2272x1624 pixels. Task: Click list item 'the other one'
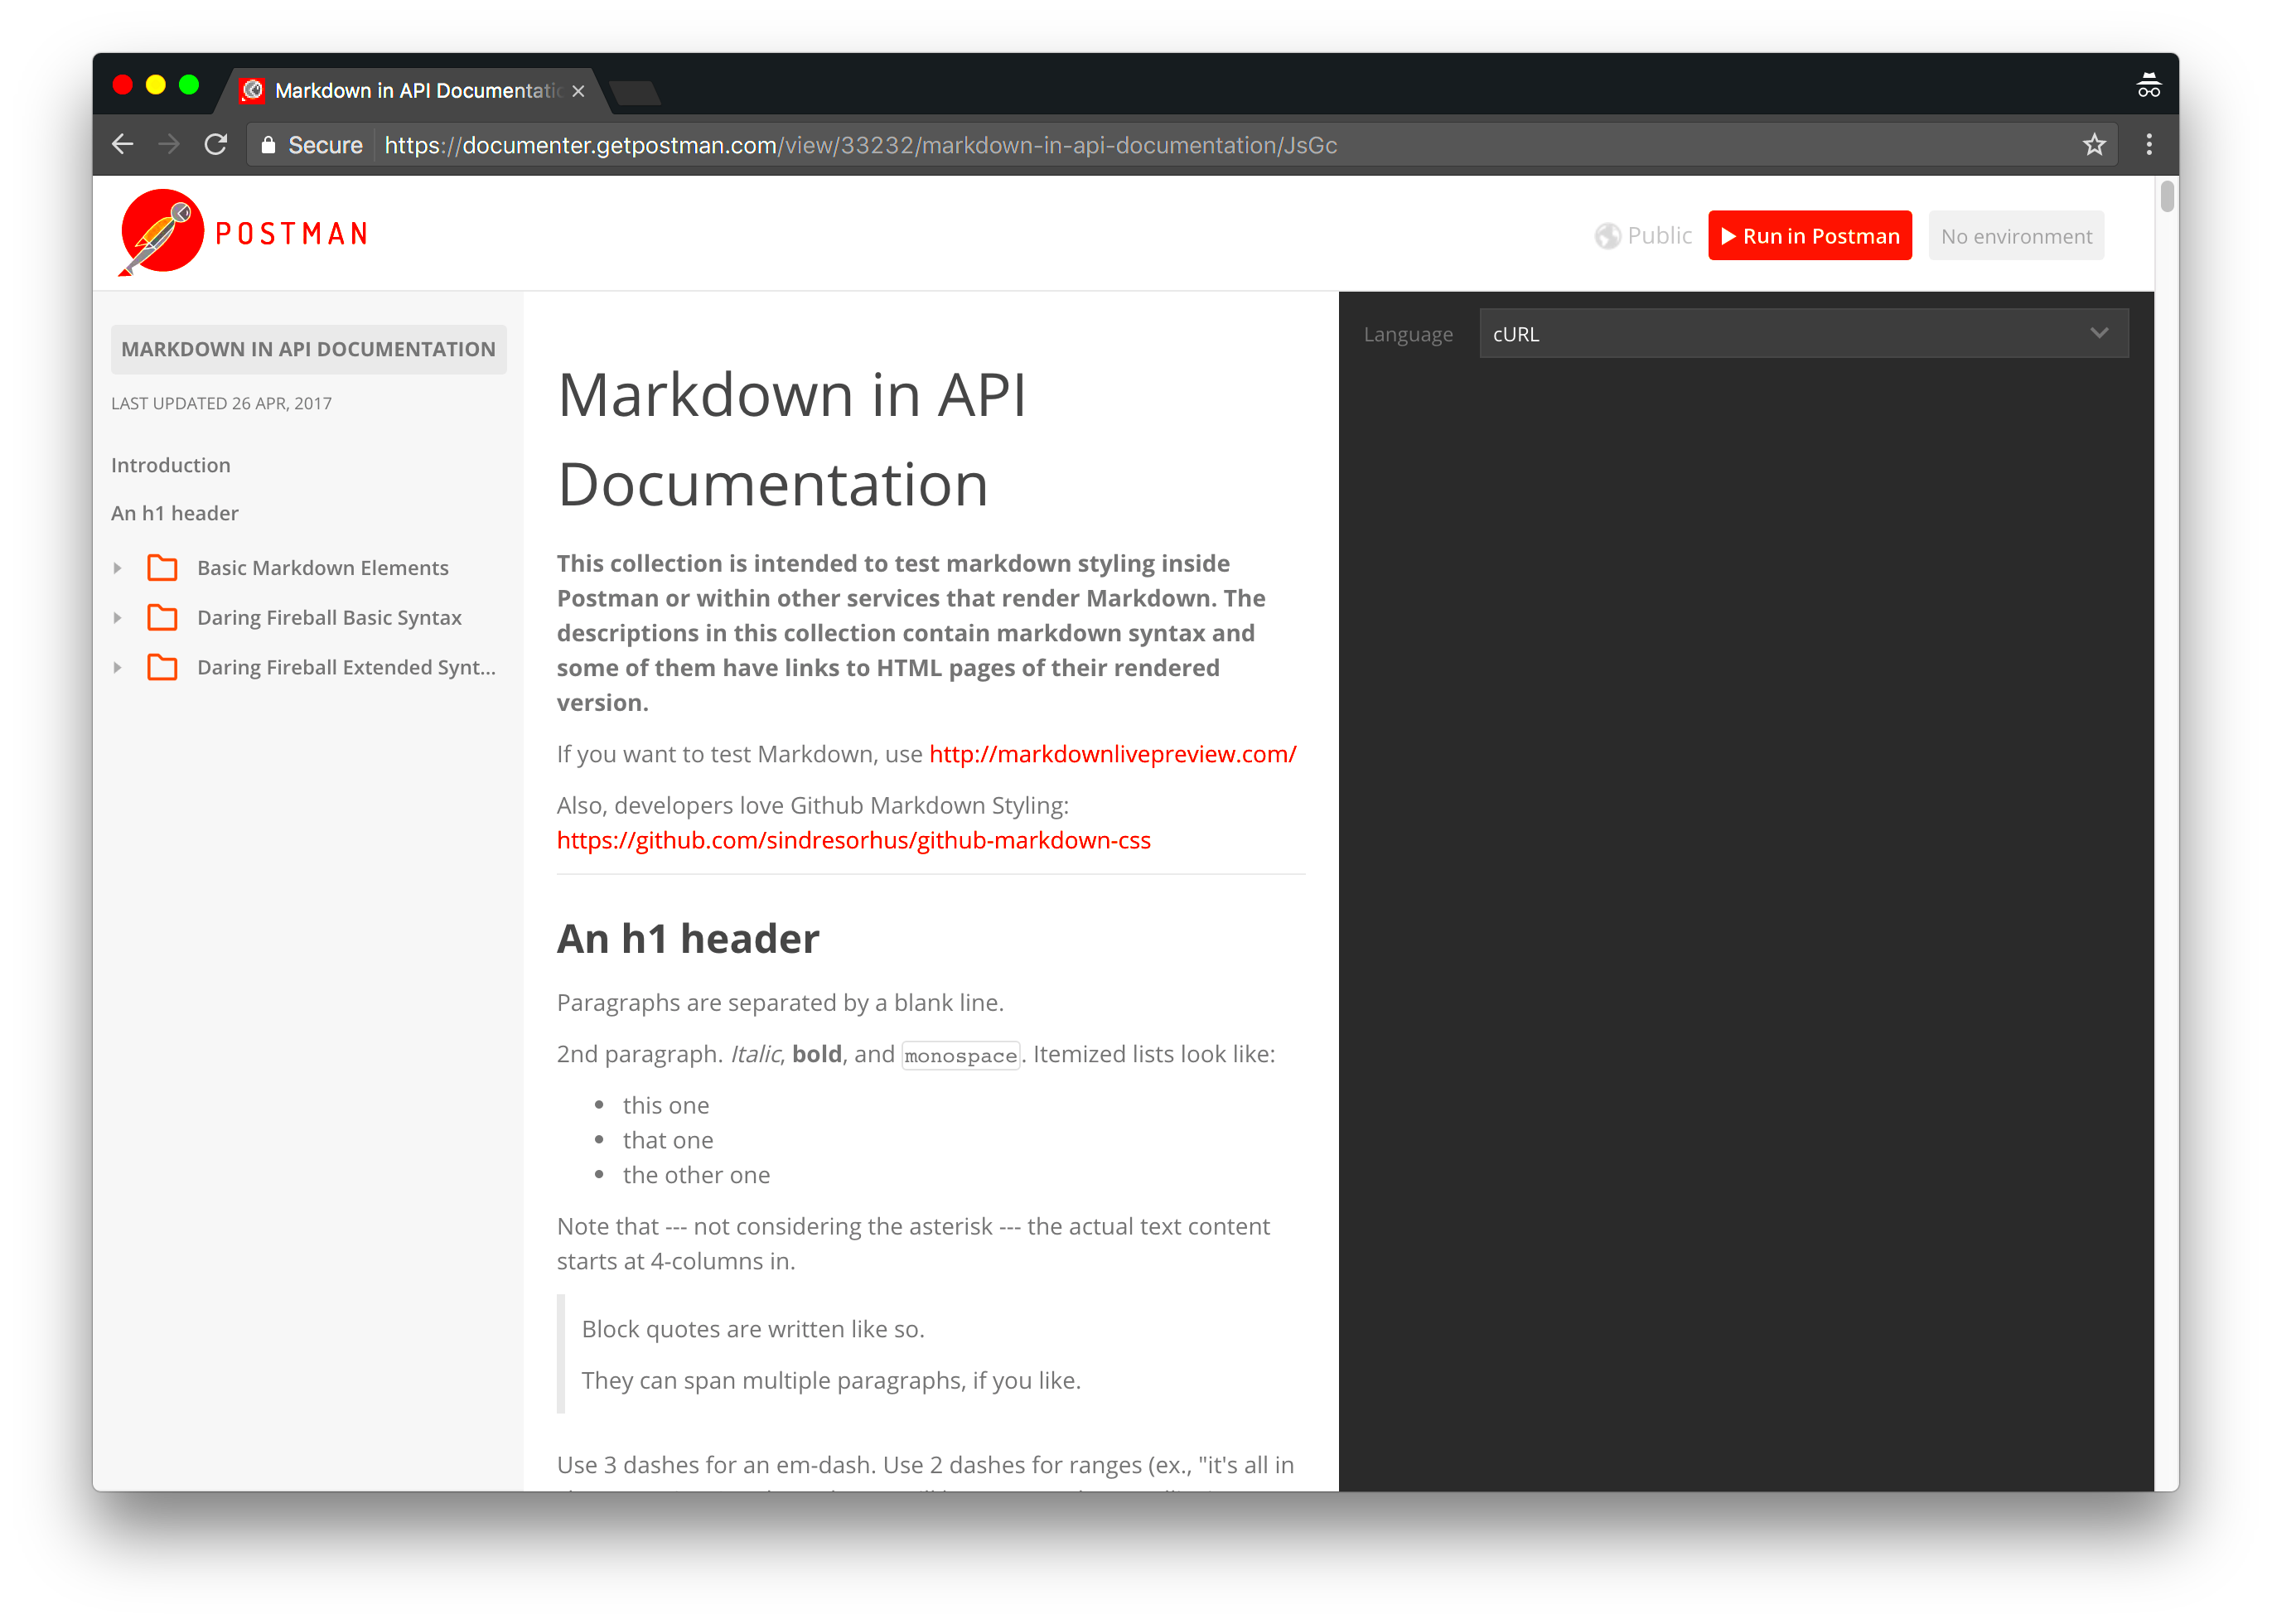click(696, 1175)
